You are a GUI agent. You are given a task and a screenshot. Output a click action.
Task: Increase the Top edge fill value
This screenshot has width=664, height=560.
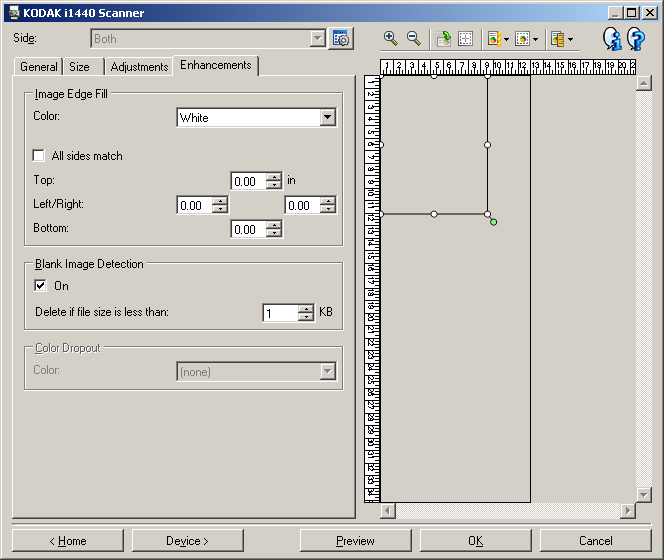274,177
